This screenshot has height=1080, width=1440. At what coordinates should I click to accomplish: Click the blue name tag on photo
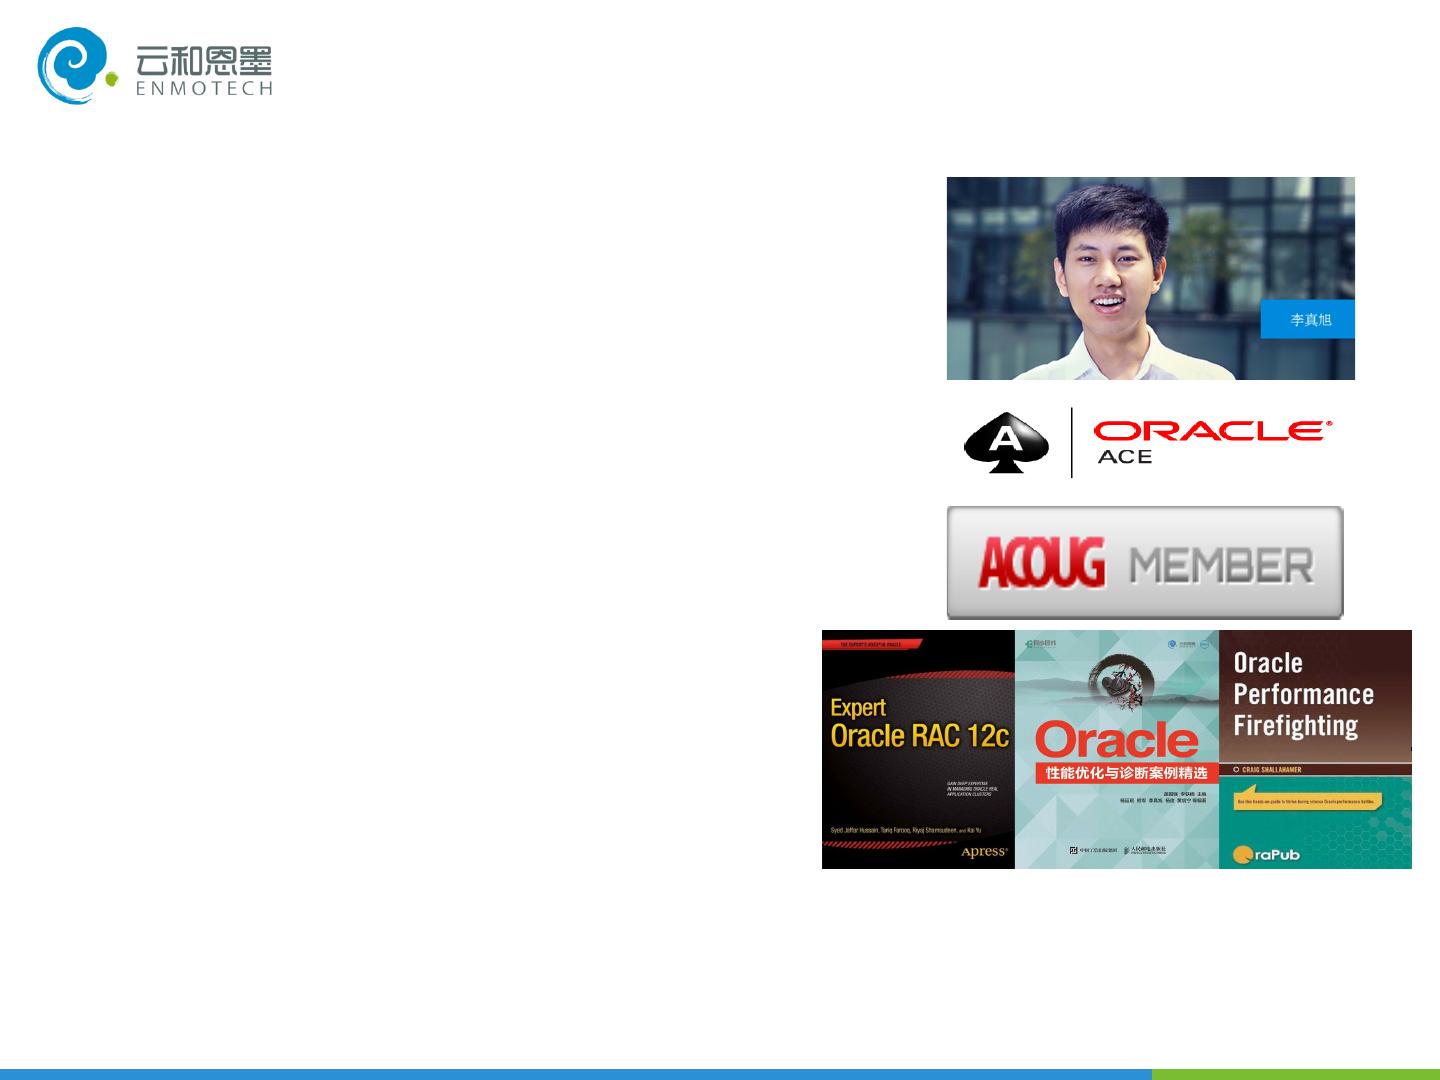click(1308, 319)
